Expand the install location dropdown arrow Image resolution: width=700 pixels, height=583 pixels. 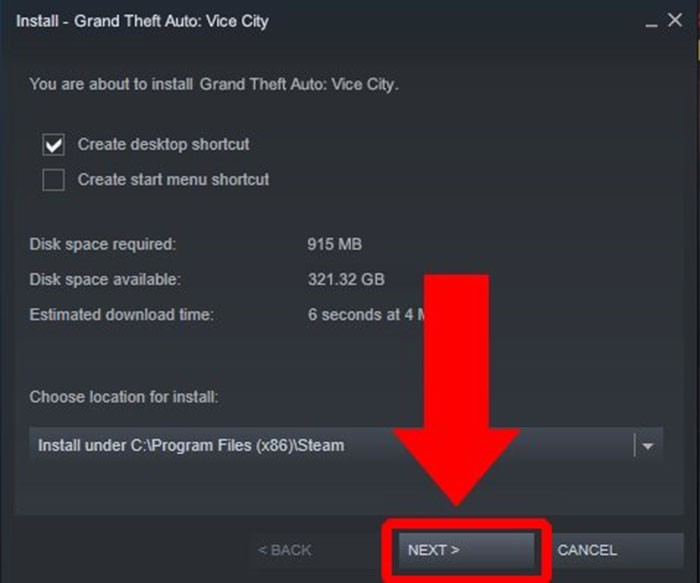[648, 446]
